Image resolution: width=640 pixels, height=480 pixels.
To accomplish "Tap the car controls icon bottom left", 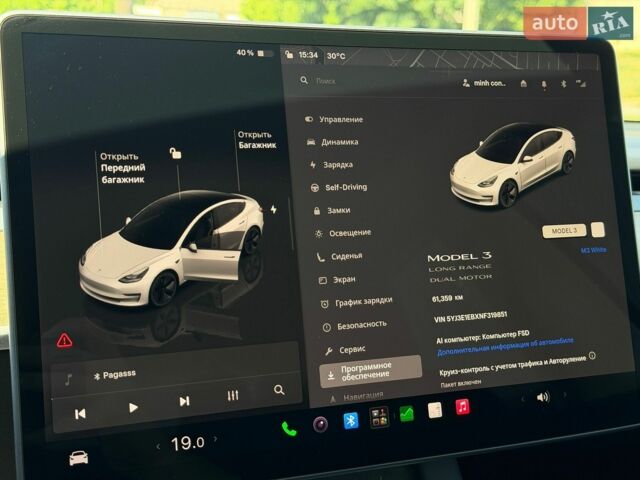I will pyautogui.click(x=78, y=458).
